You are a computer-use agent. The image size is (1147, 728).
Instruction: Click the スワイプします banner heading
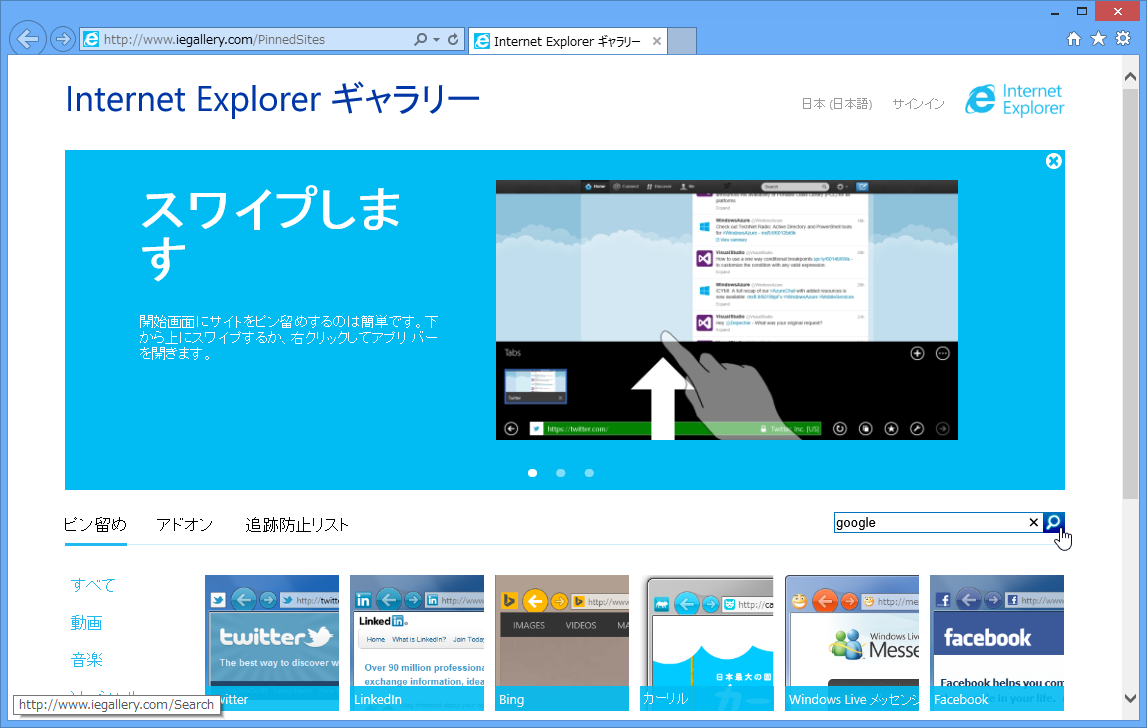click(271, 234)
